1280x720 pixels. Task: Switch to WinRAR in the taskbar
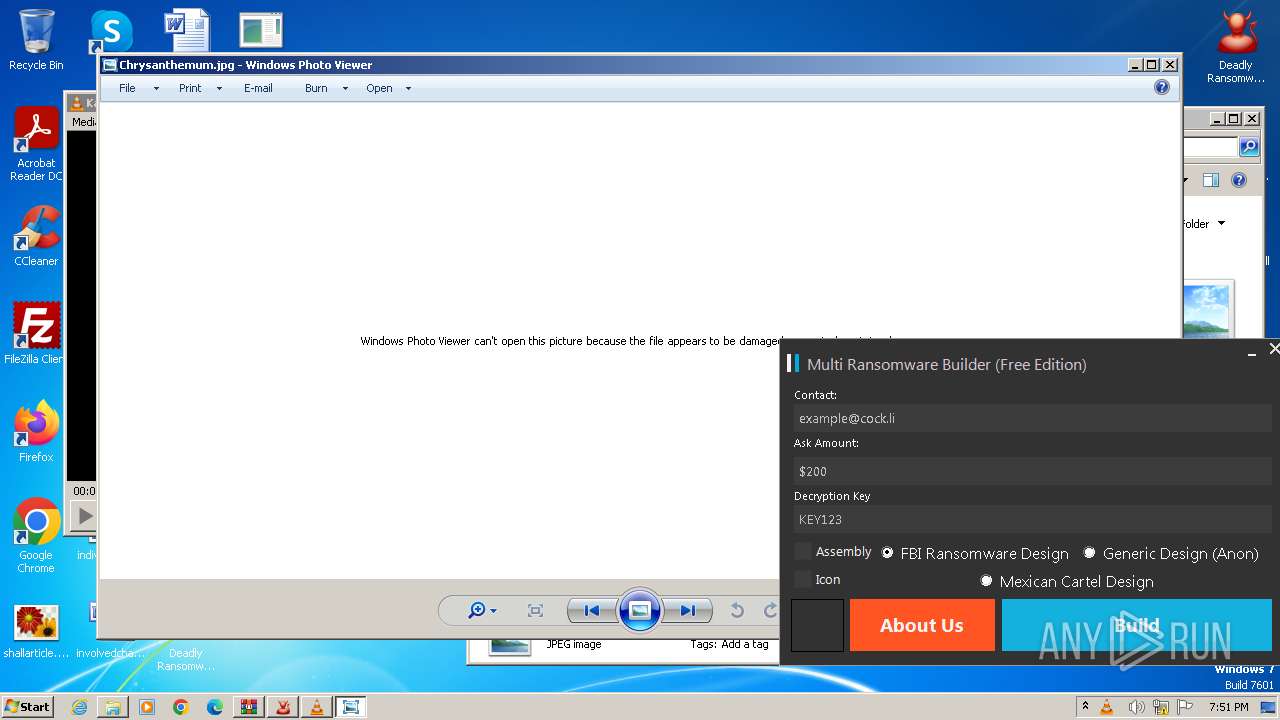[x=249, y=707]
